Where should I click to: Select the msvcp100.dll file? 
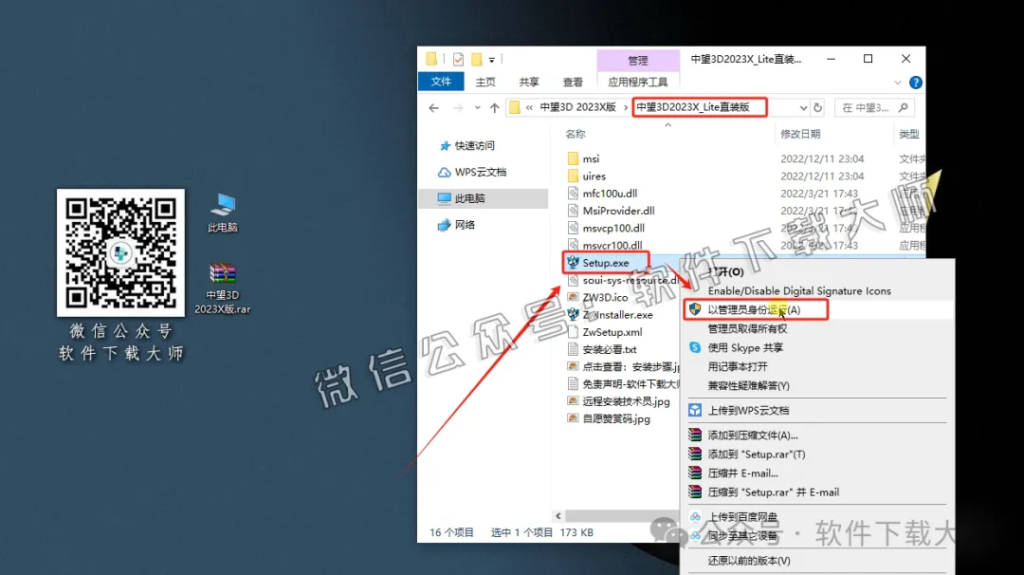[x=613, y=228]
